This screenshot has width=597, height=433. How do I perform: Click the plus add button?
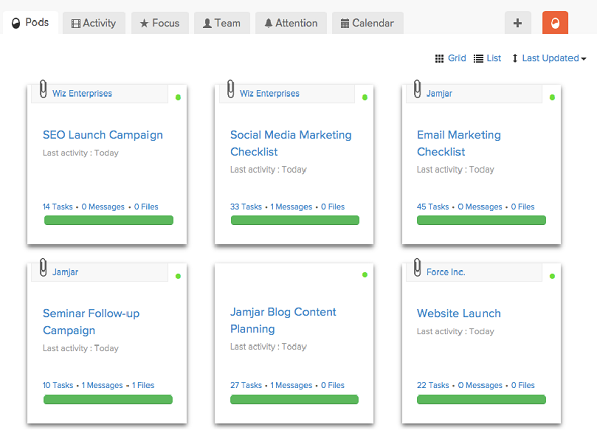(517, 23)
